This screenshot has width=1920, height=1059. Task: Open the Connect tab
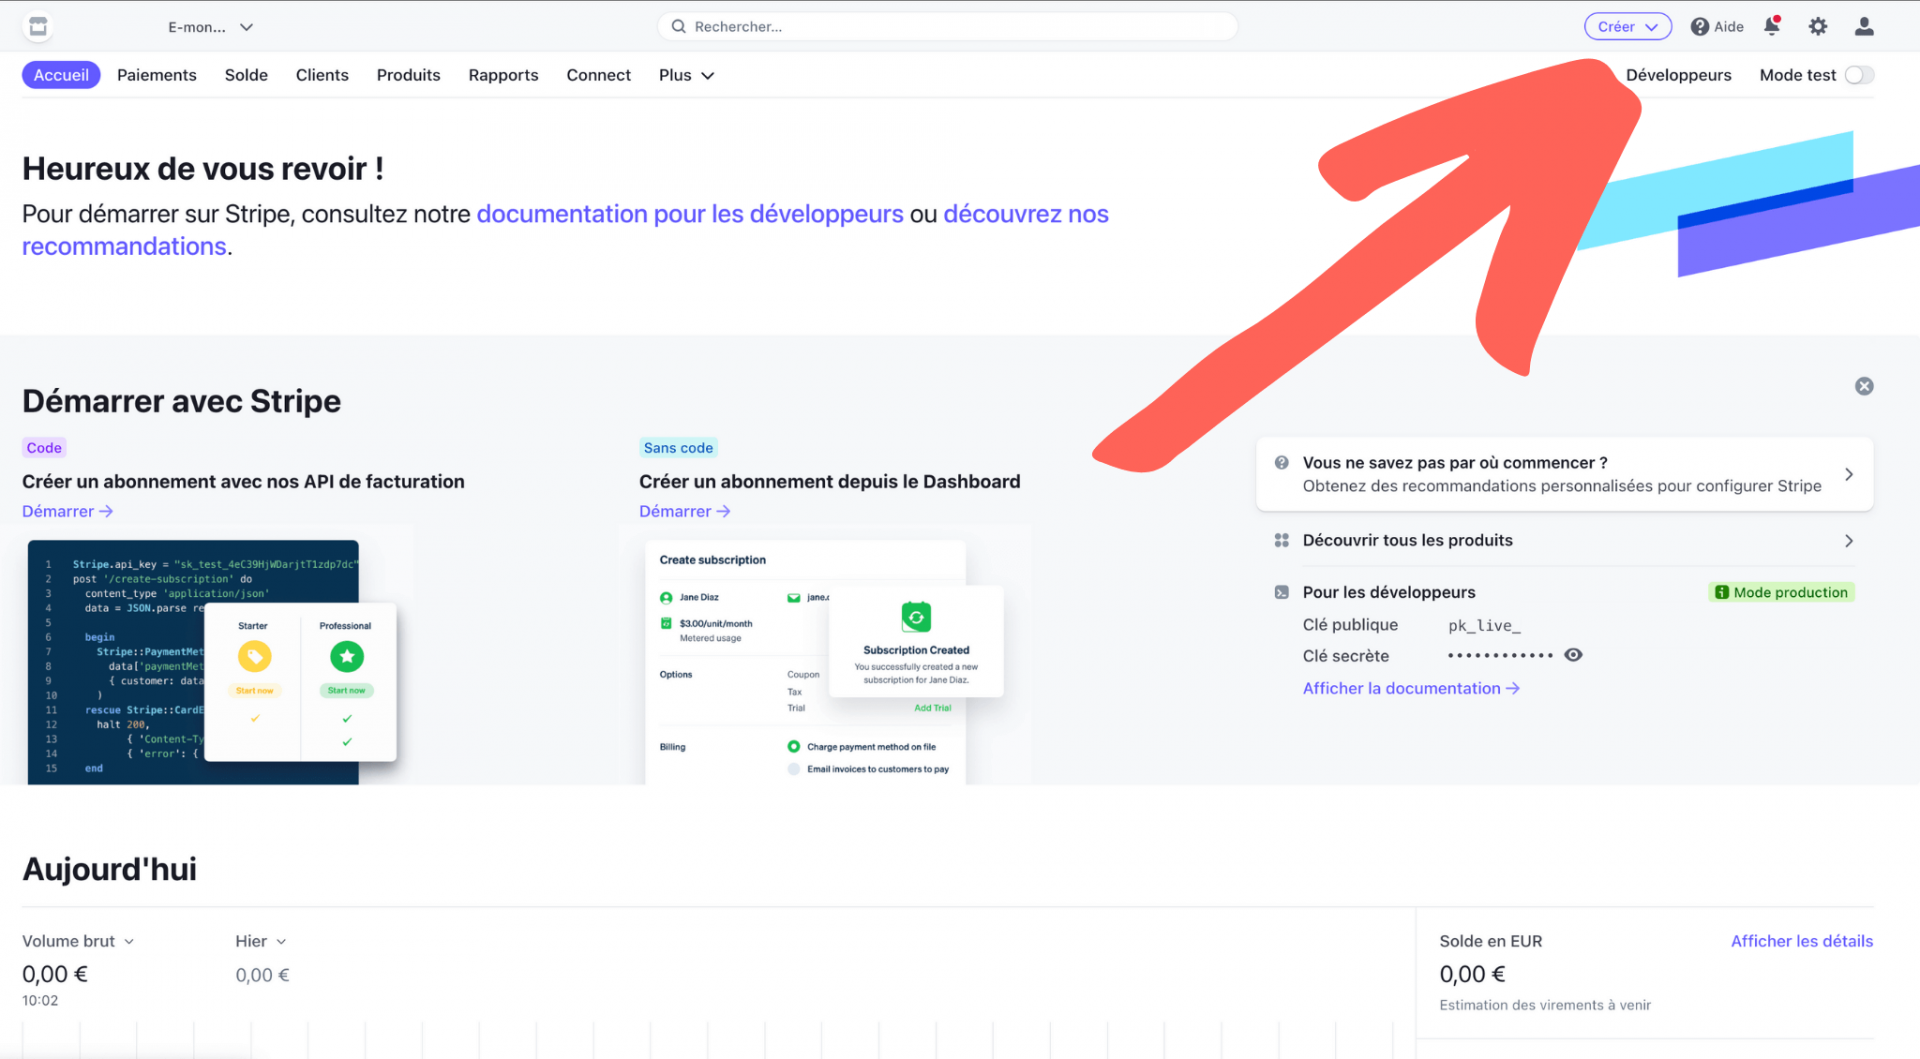(598, 75)
